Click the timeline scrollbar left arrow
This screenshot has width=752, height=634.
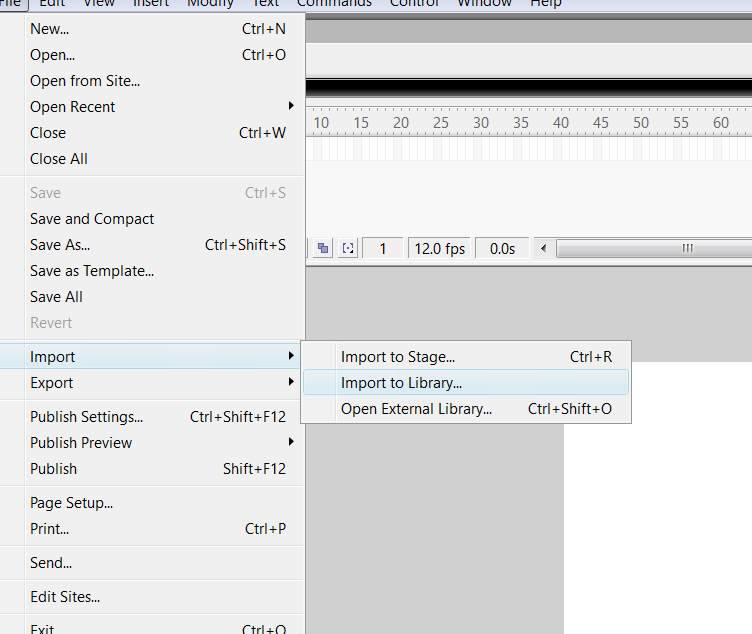(x=543, y=248)
